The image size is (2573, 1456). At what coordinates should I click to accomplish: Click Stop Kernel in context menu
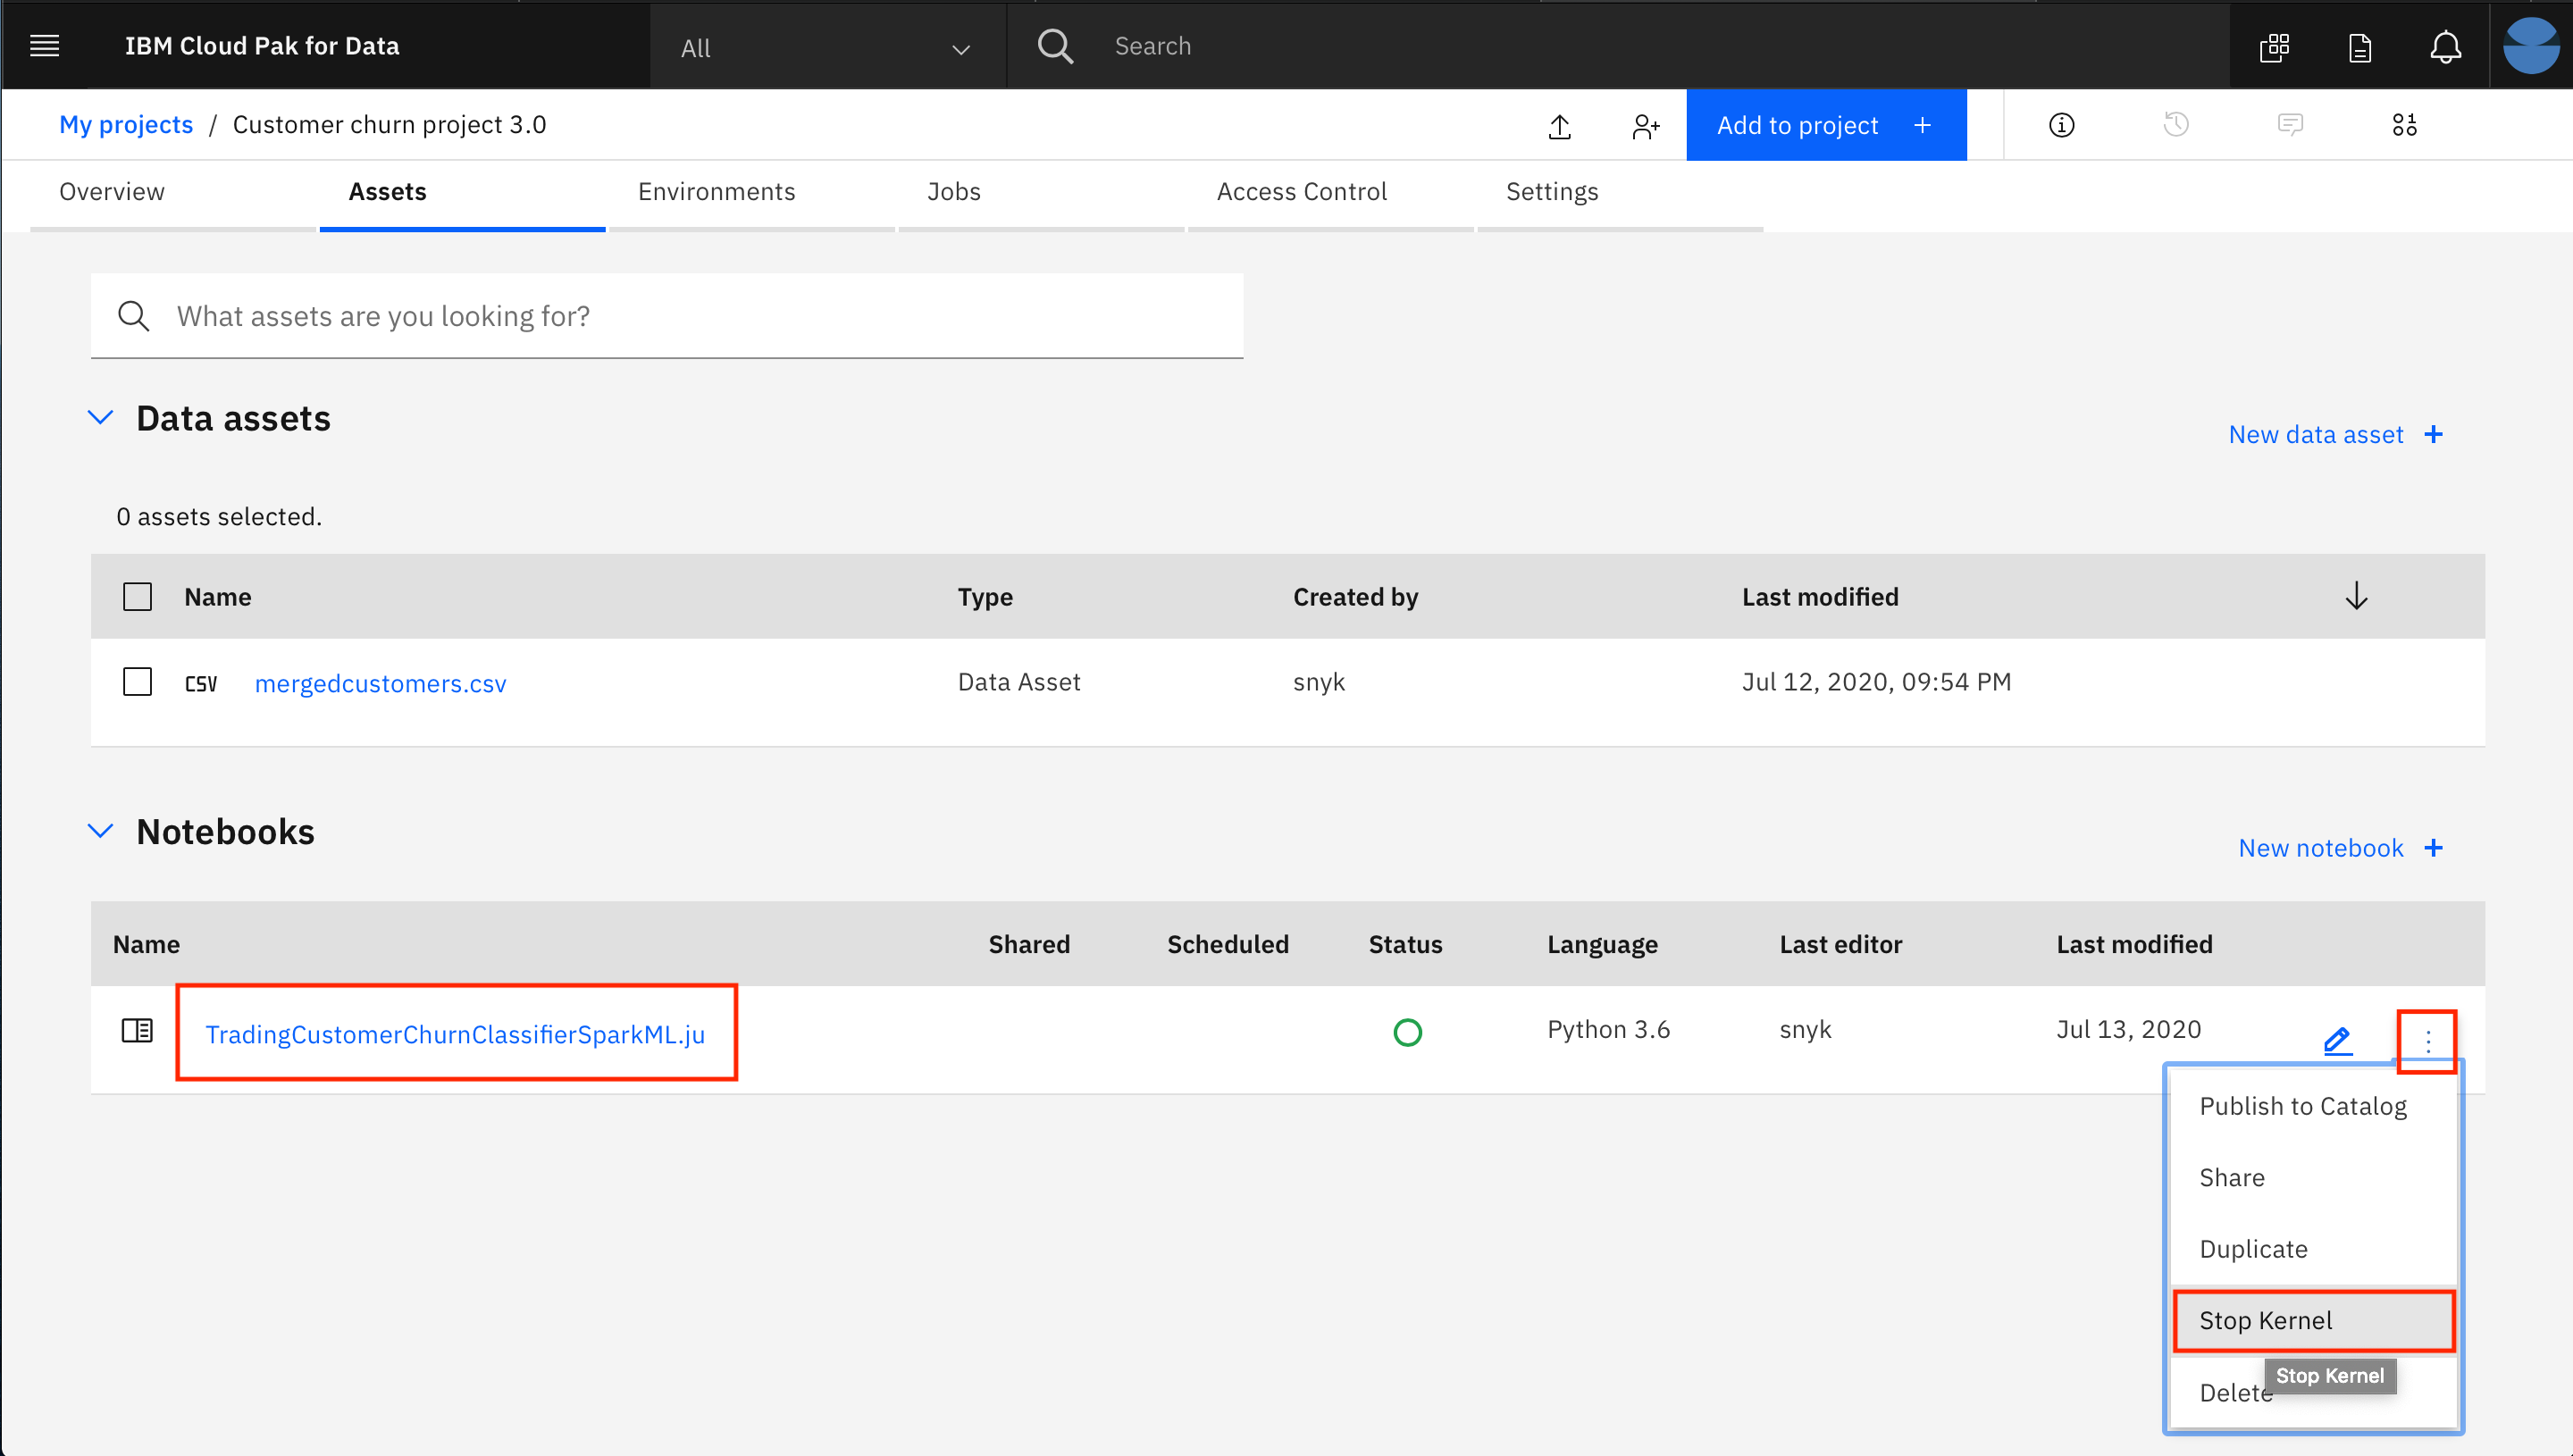point(2266,1320)
